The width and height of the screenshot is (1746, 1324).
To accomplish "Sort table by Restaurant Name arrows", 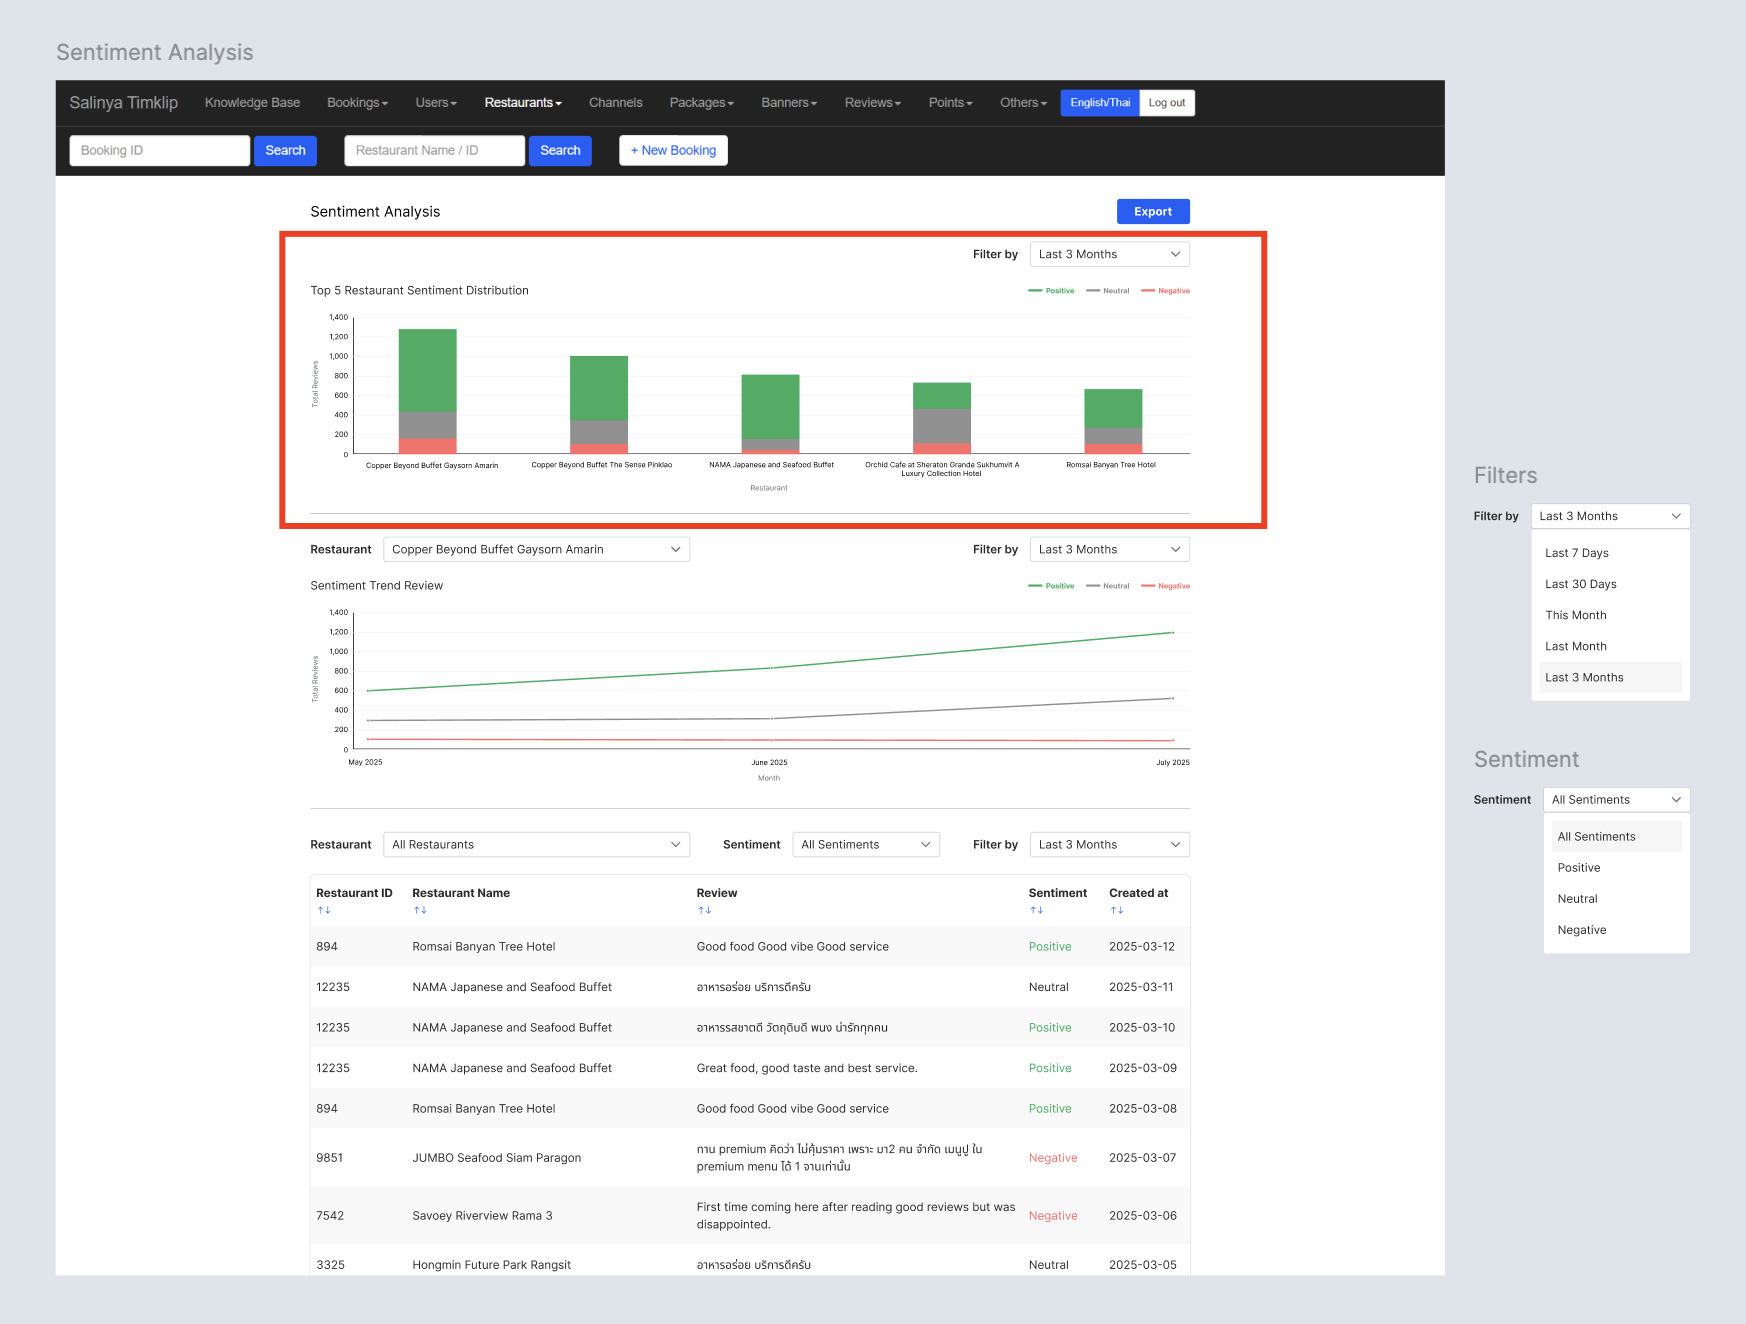I will (x=420, y=910).
